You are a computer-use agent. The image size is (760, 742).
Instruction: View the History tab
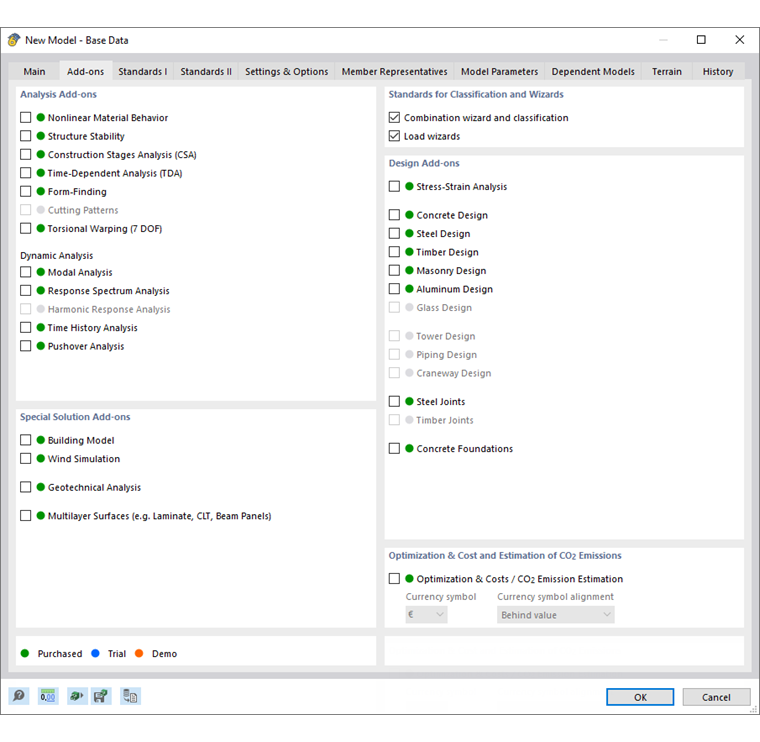[x=718, y=71]
